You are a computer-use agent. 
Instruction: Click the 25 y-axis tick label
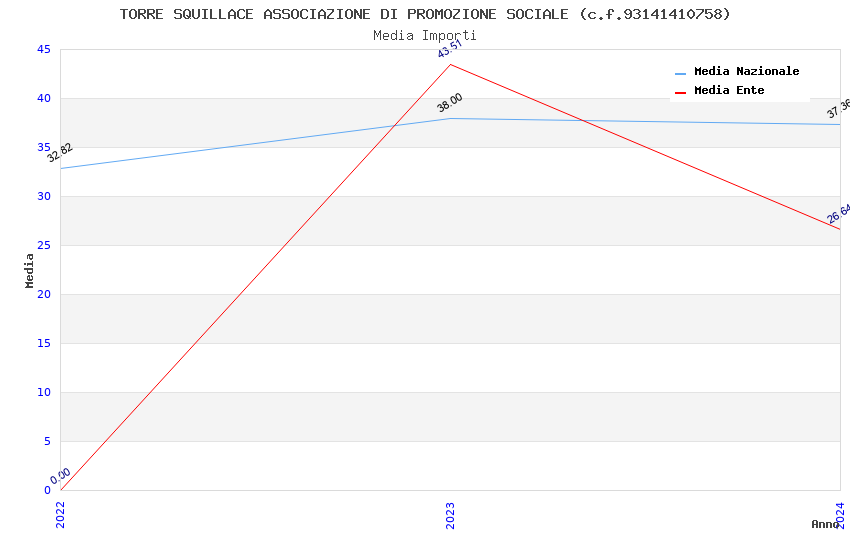click(x=43, y=245)
